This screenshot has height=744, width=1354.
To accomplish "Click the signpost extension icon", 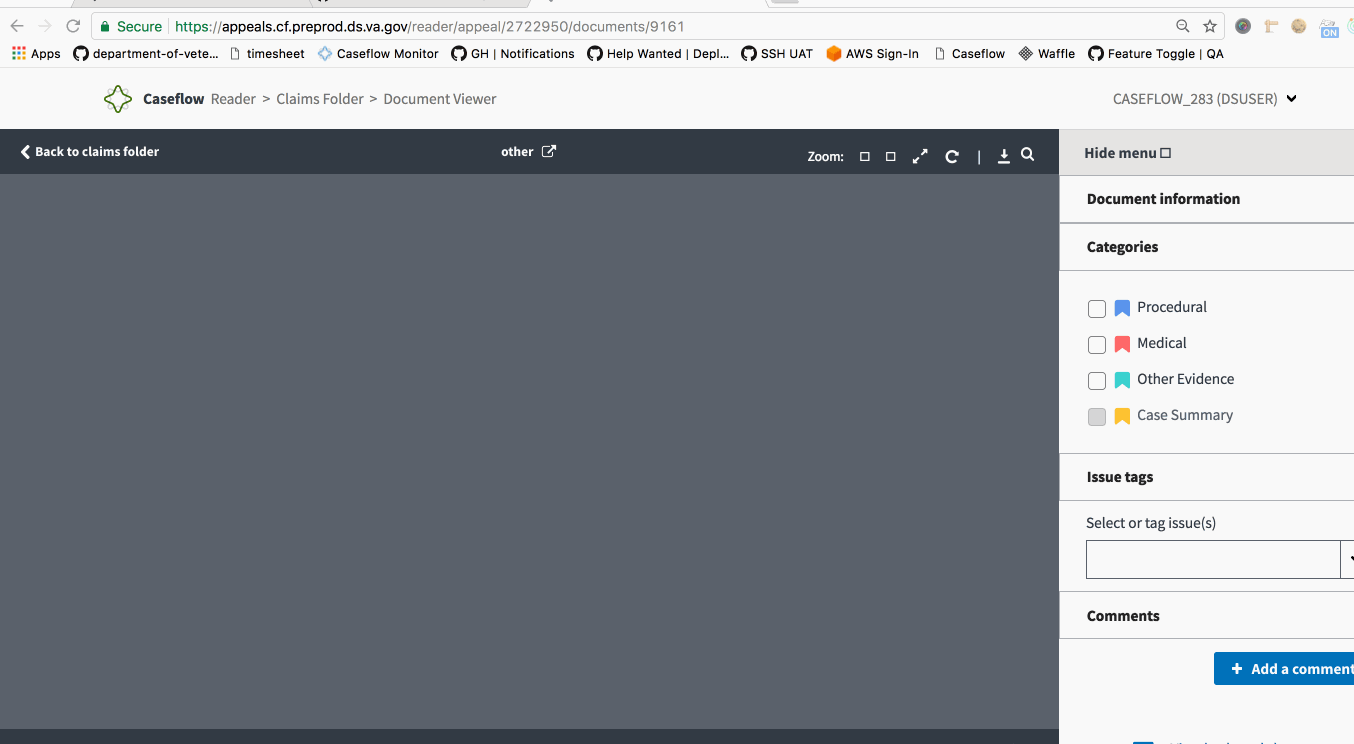I will pos(1271,27).
